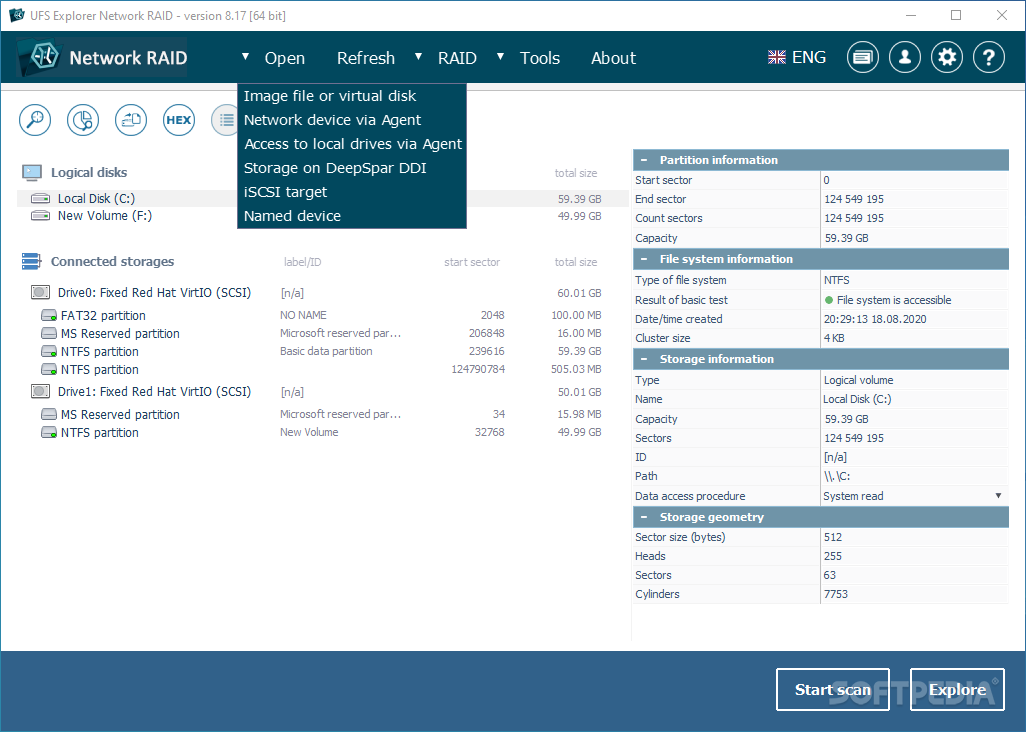Click the UK flag language icon

pos(777,58)
